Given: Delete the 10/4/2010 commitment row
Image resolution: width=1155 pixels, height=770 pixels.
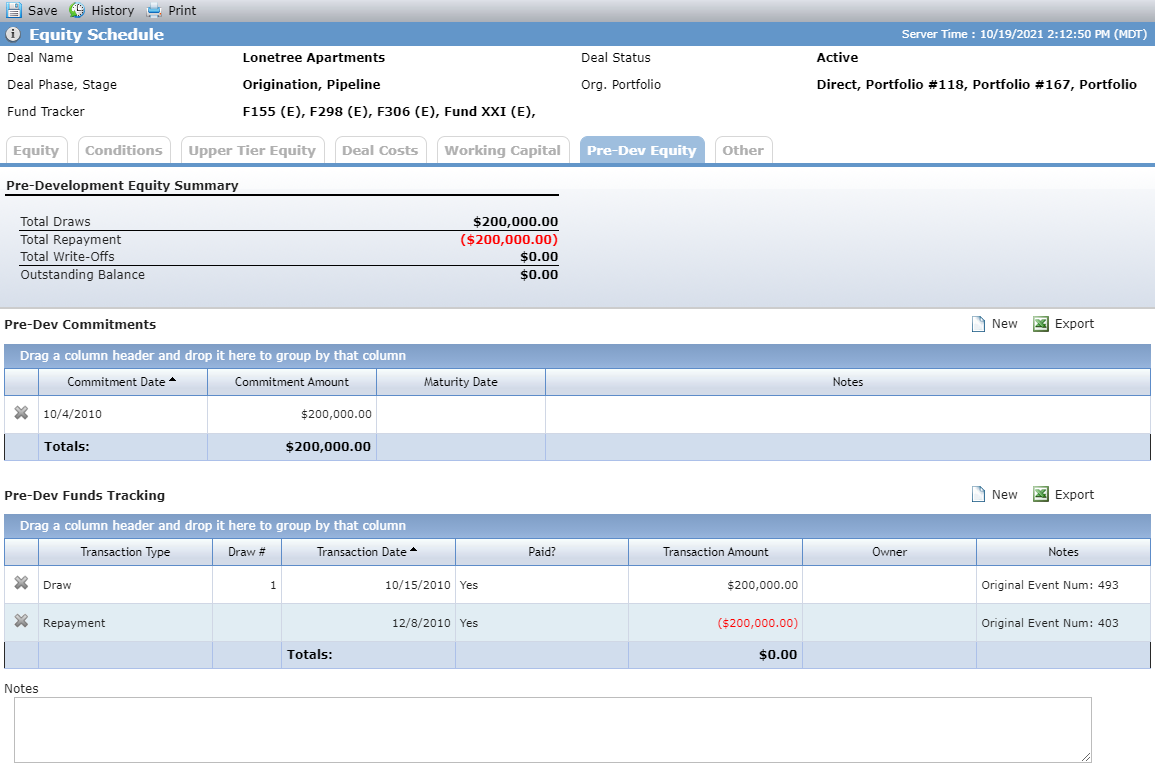Looking at the screenshot, I should (21, 413).
